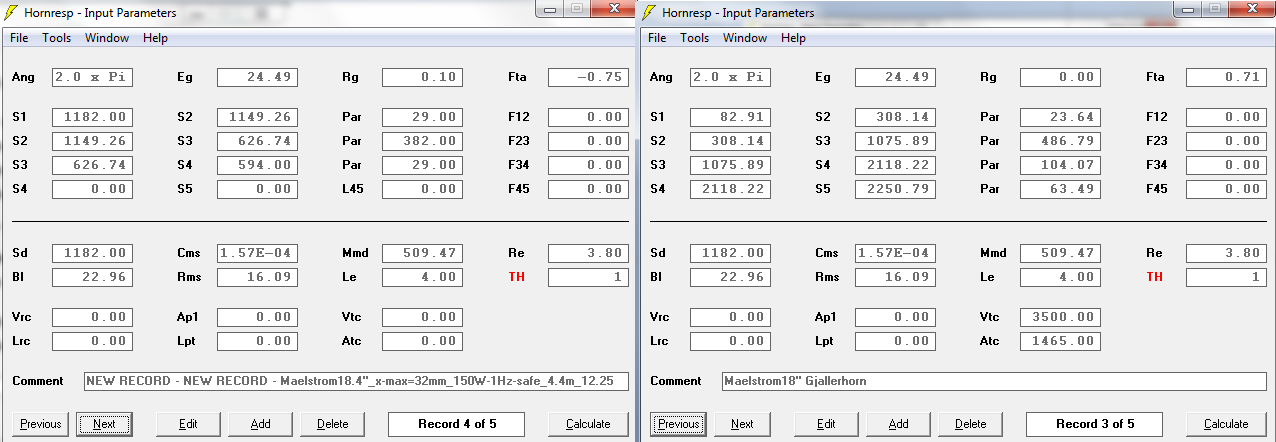Click the S1 82.91 field in right window
The width and height of the screenshot is (1276, 442).
pyautogui.click(x=730, y=117)
